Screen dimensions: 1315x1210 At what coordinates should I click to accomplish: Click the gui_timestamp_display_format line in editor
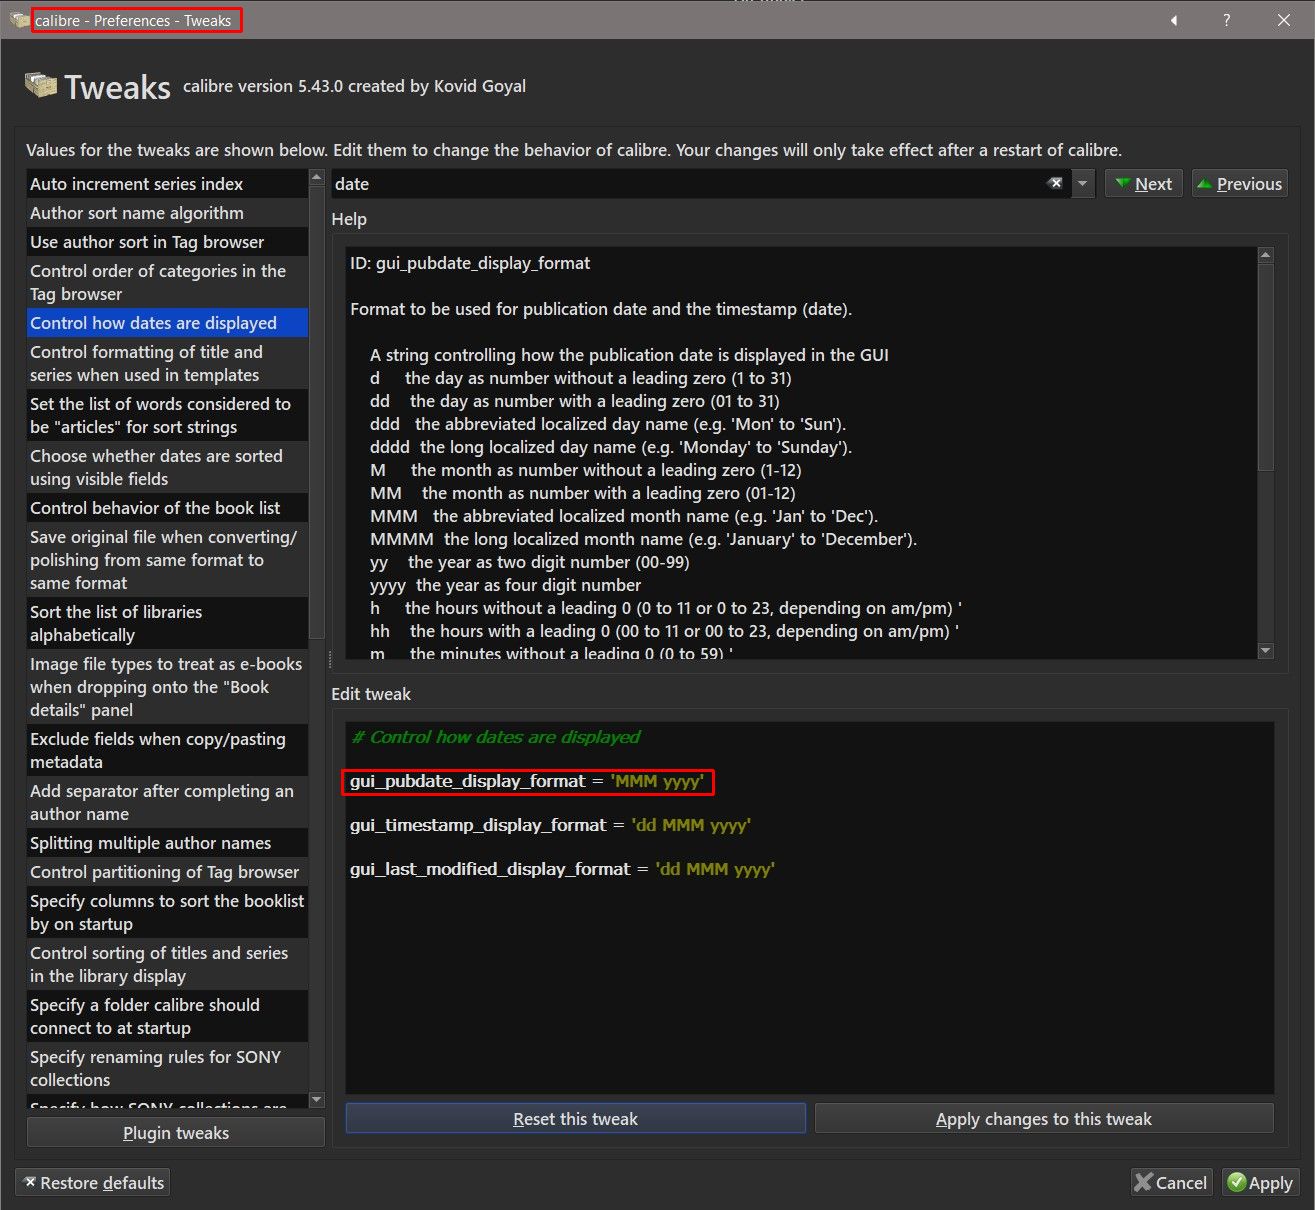coord(550,825)
